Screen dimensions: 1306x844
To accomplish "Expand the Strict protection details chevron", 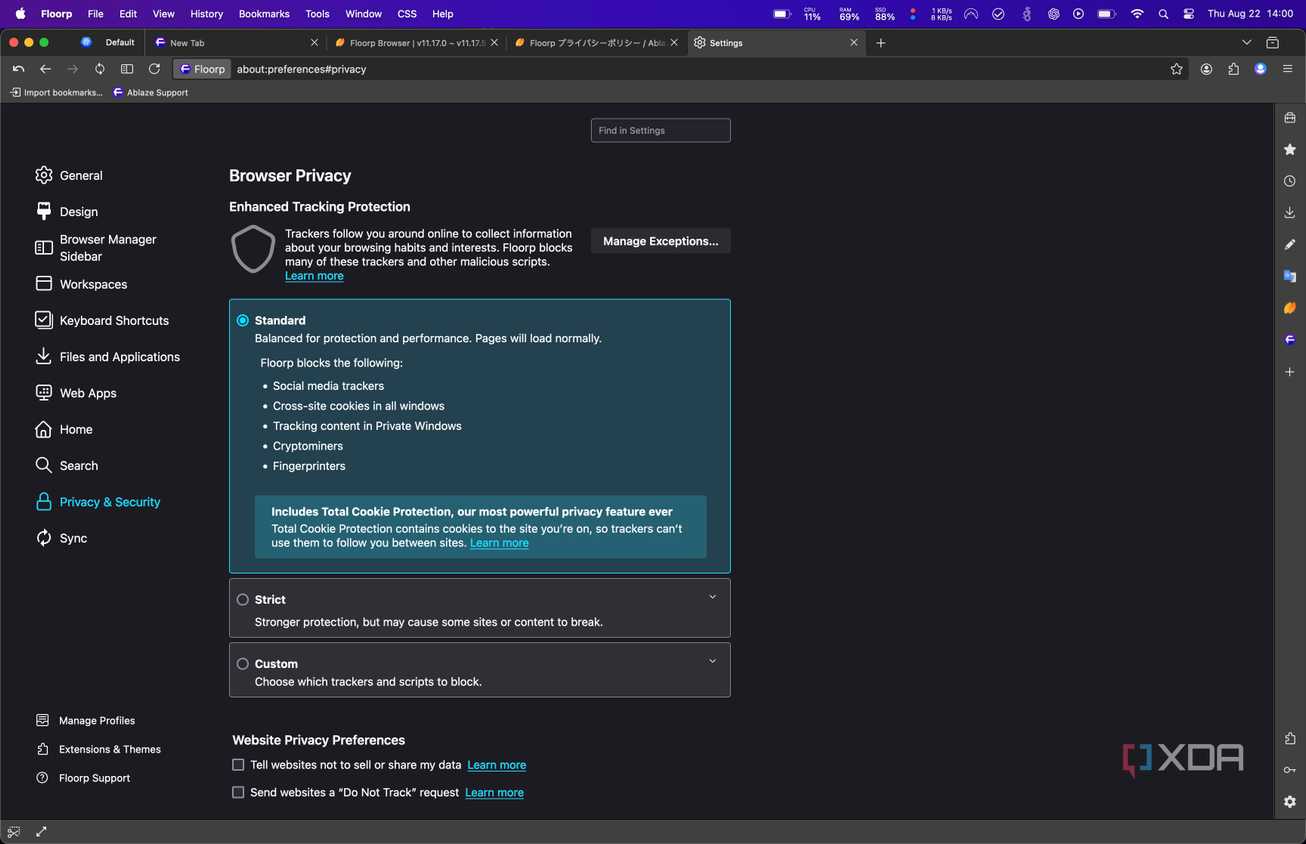I will point(713,597).
